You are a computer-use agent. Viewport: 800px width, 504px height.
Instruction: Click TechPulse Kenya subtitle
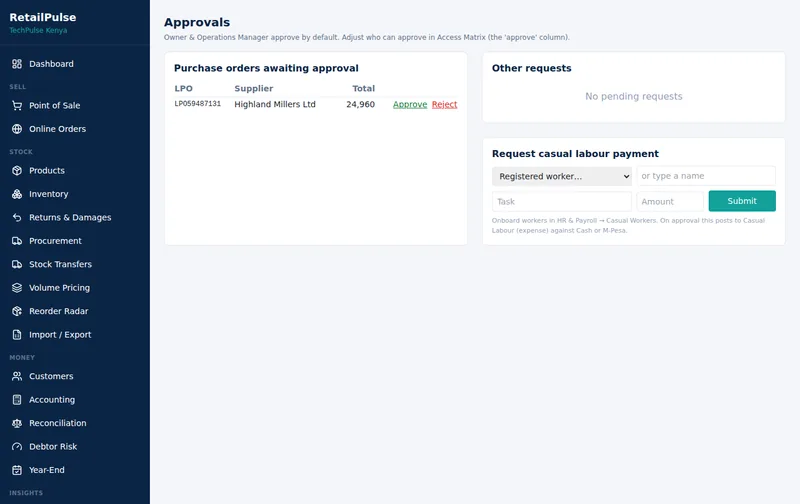(x=38, y=31)
